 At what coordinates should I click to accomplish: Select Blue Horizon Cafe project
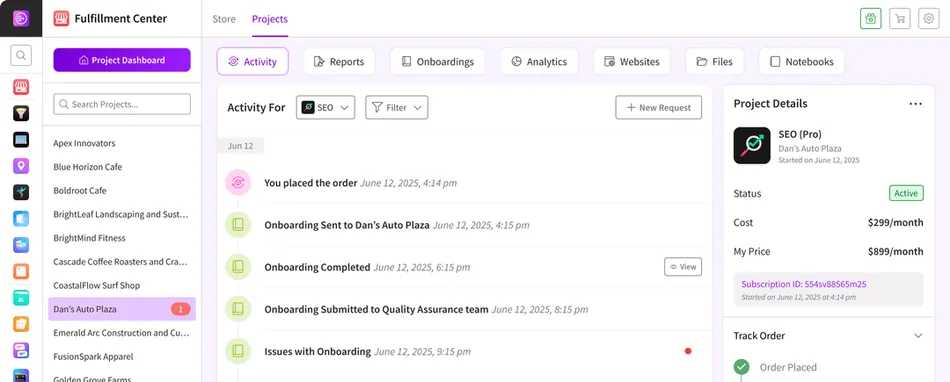tap(88, 167)
